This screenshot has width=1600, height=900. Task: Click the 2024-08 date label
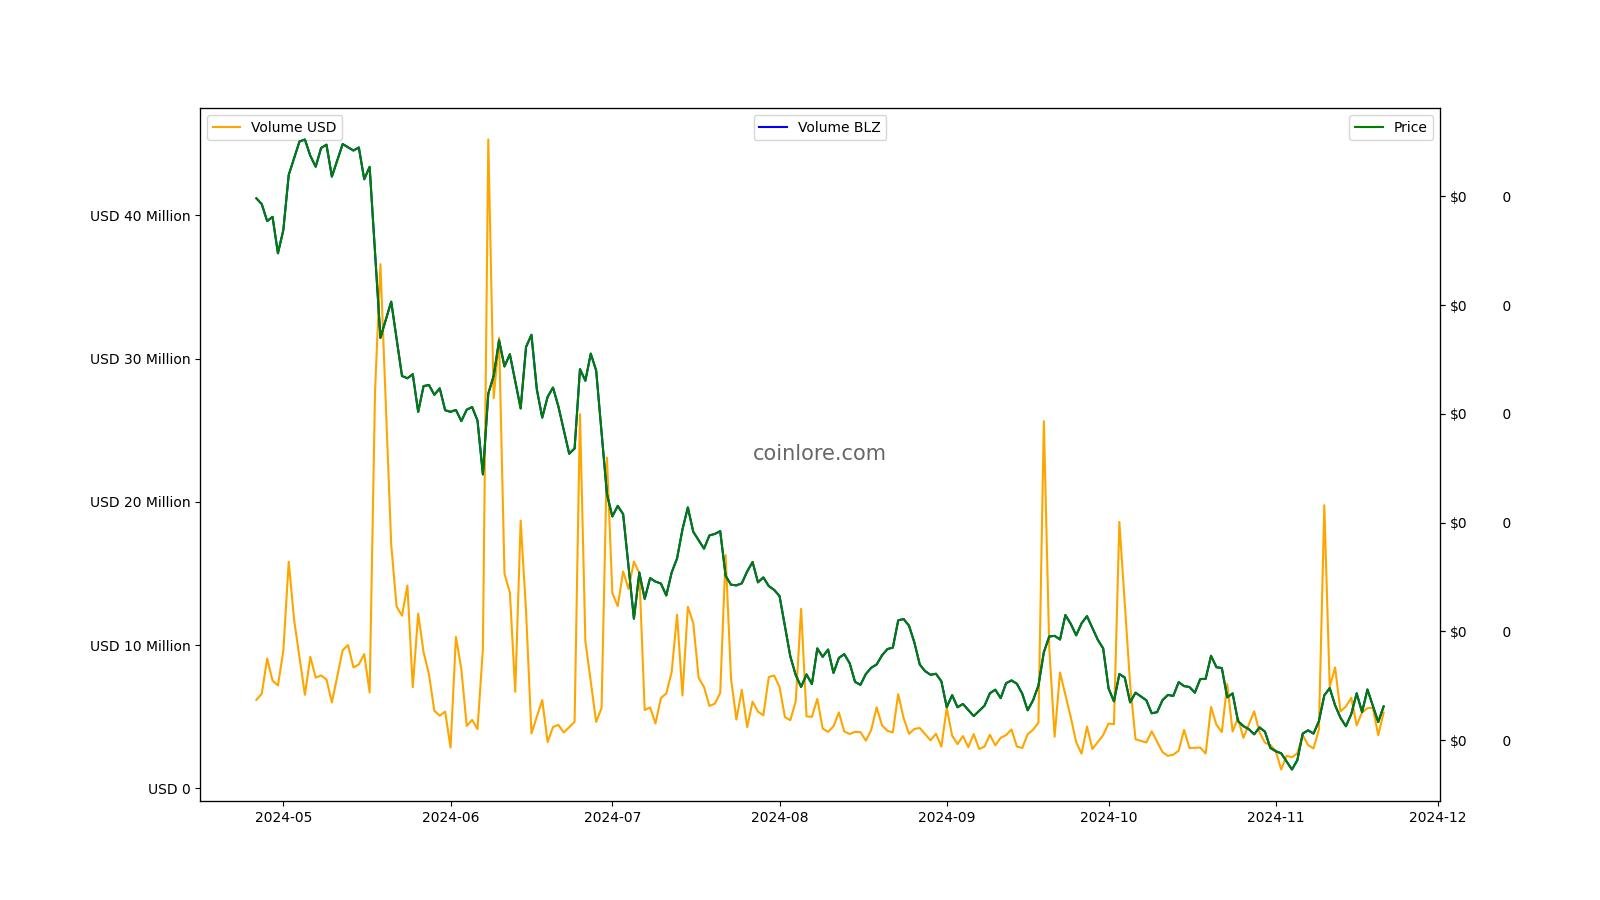[780, 817]
